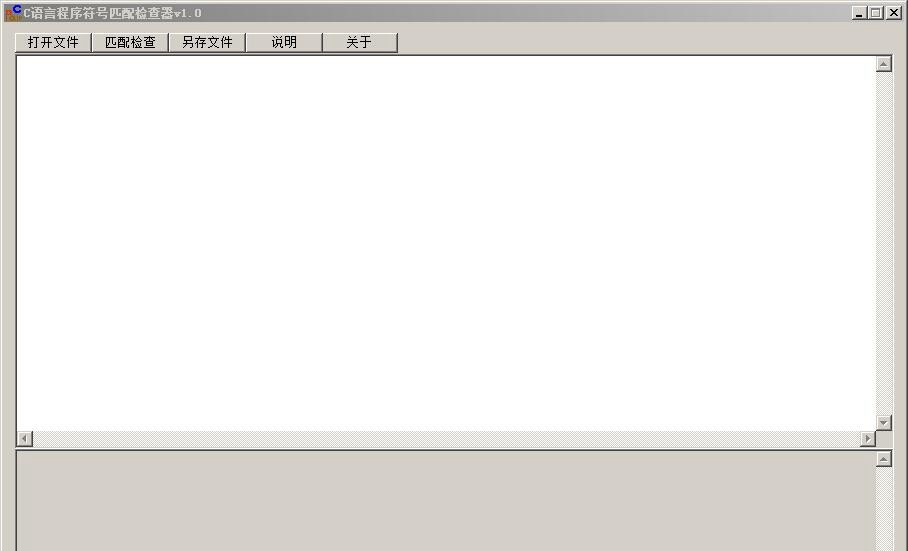Show the 关于 about dialog
The height and width of the screenshot is (551, 908).
360,42
